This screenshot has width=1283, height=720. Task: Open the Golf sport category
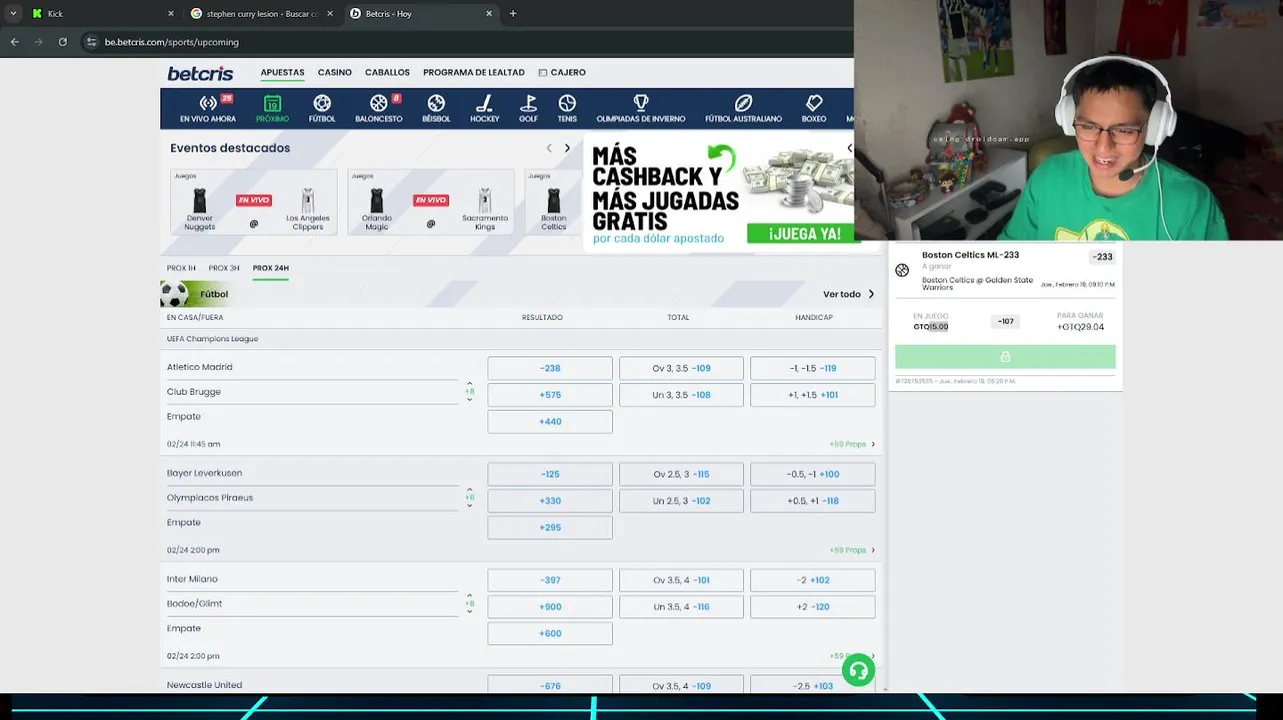pos(528,109)
